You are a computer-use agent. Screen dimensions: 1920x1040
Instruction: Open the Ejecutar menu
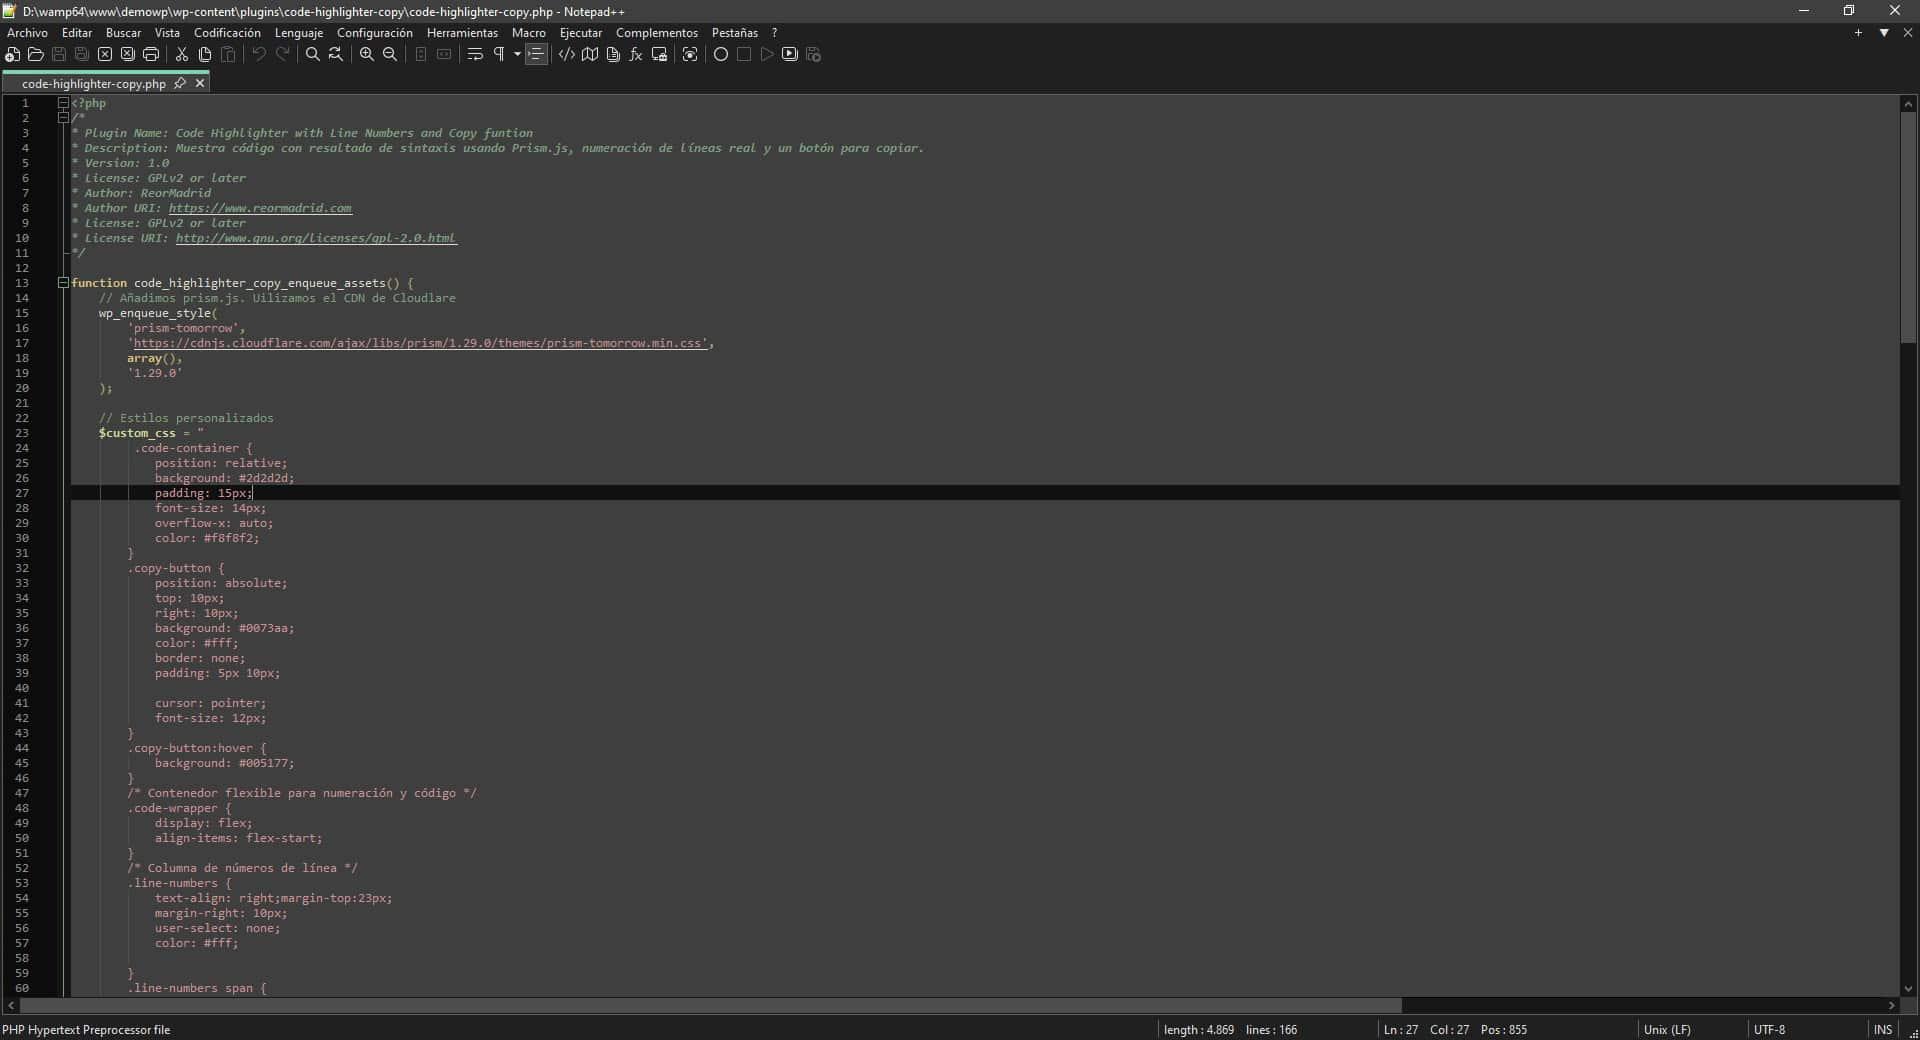point(581,33)
